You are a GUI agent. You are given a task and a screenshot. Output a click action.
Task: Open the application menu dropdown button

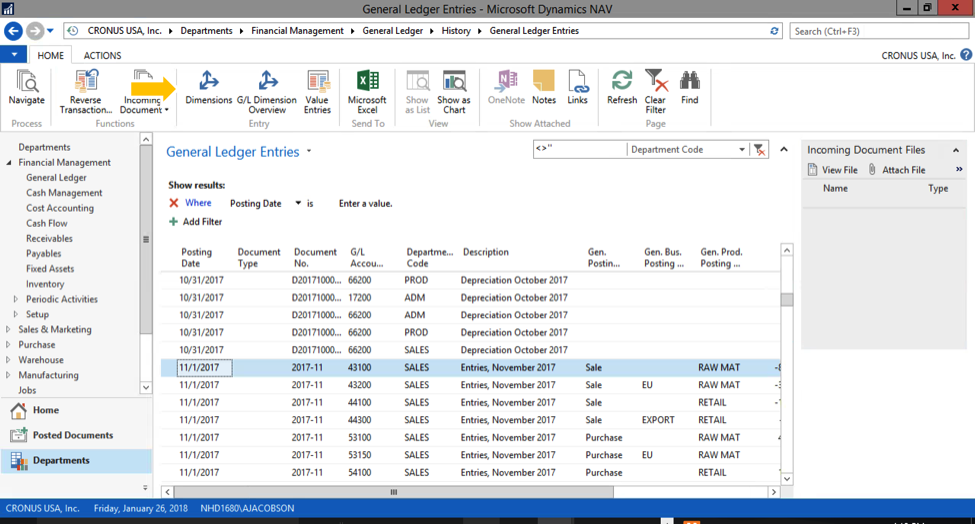(14, 55)
